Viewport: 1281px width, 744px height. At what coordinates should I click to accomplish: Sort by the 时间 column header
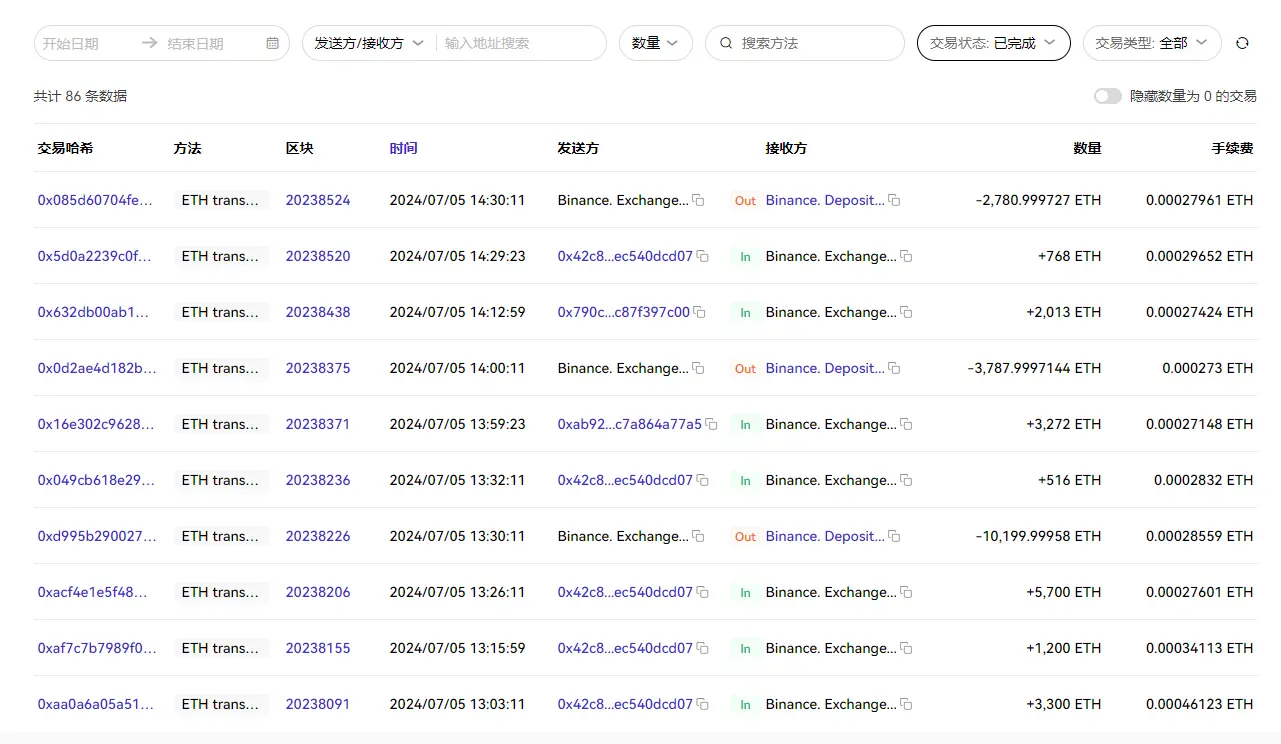click(403, 148)
